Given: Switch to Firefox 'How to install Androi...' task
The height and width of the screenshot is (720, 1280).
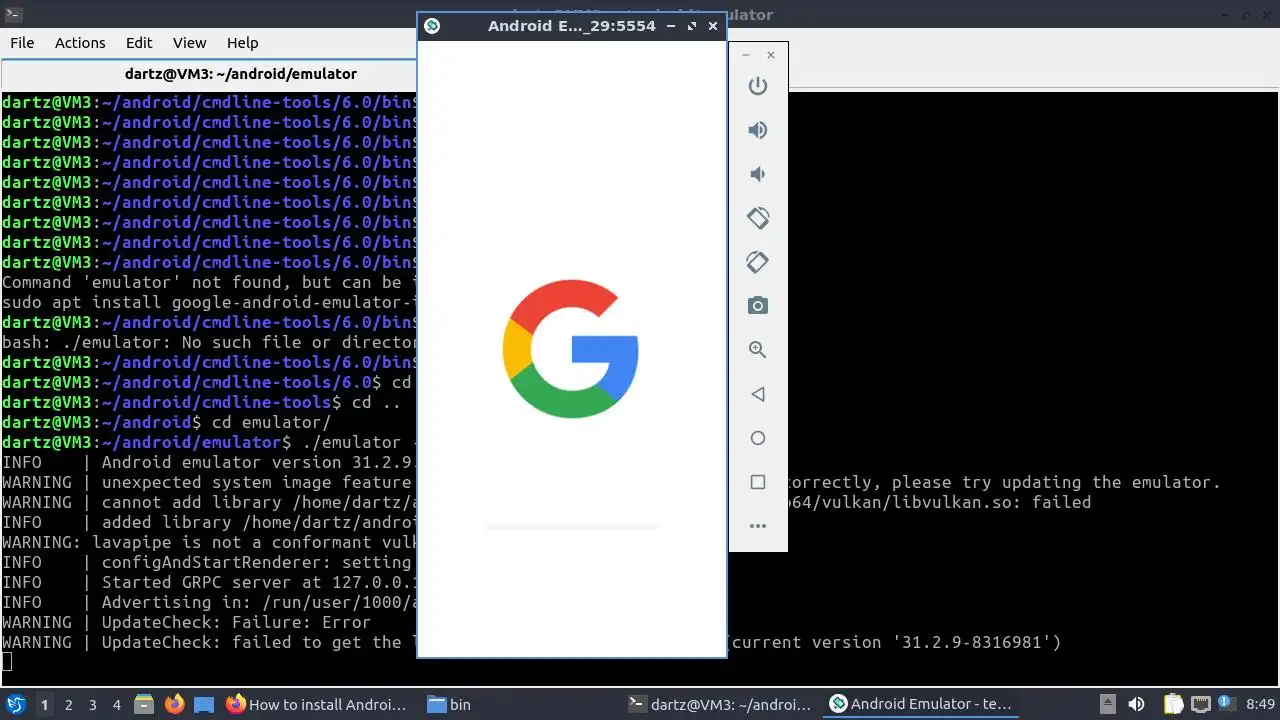Looking at the screenshot, I should (x=317, y=704).
